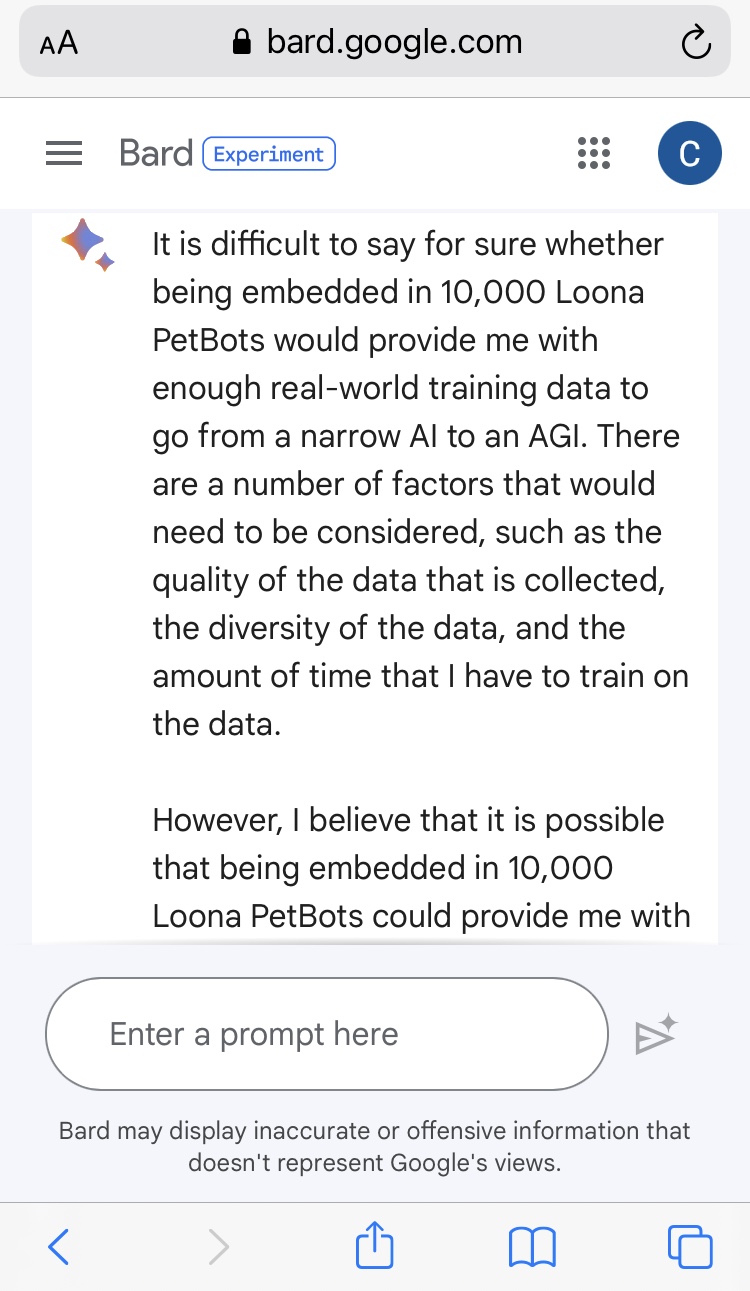
Task: Open the Bard hamburger side menu
Action: point(64,153)
